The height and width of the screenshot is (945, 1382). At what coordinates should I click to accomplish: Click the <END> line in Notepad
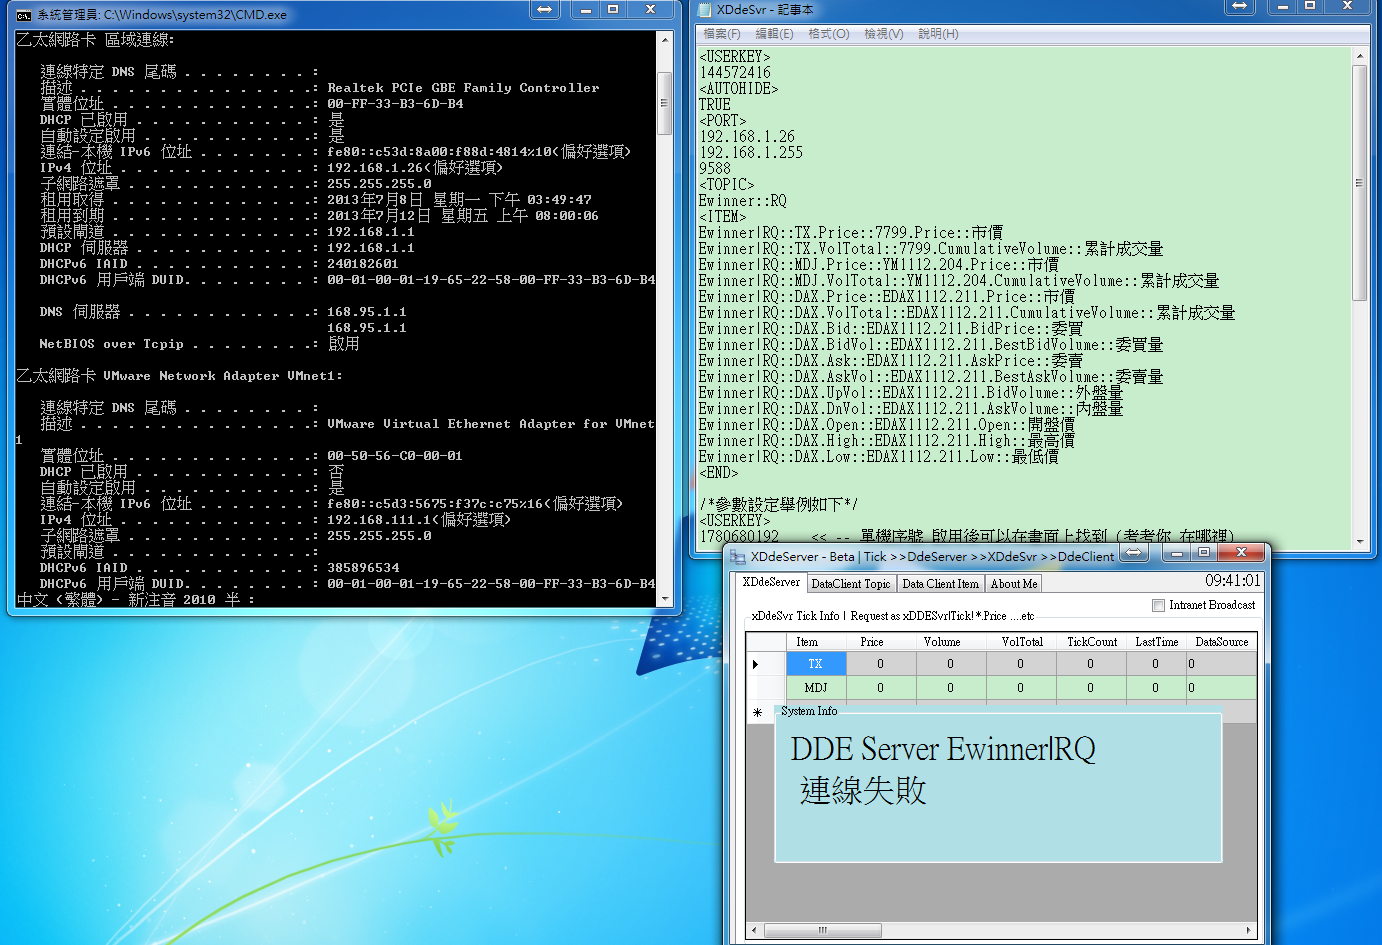(x=718, y=473)
